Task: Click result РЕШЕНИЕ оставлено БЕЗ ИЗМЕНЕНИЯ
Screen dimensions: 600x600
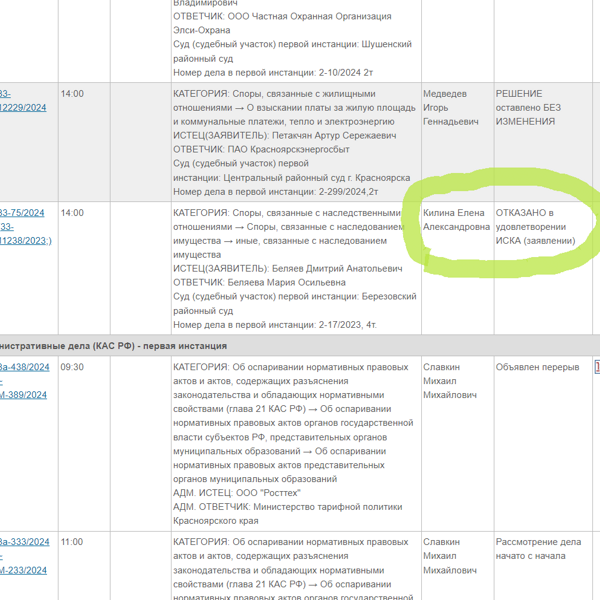Action: tap(528, 108)
